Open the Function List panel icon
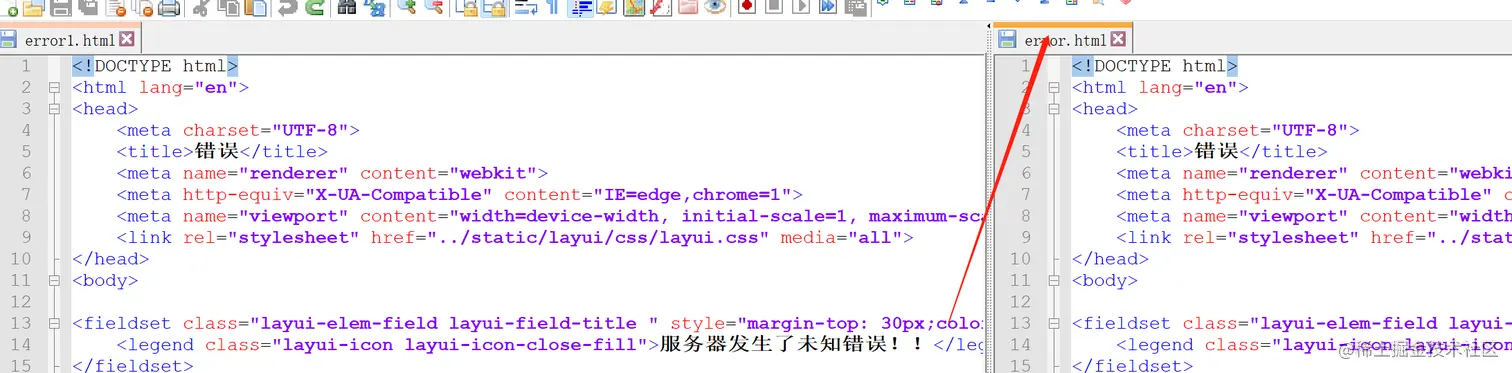 660,8
